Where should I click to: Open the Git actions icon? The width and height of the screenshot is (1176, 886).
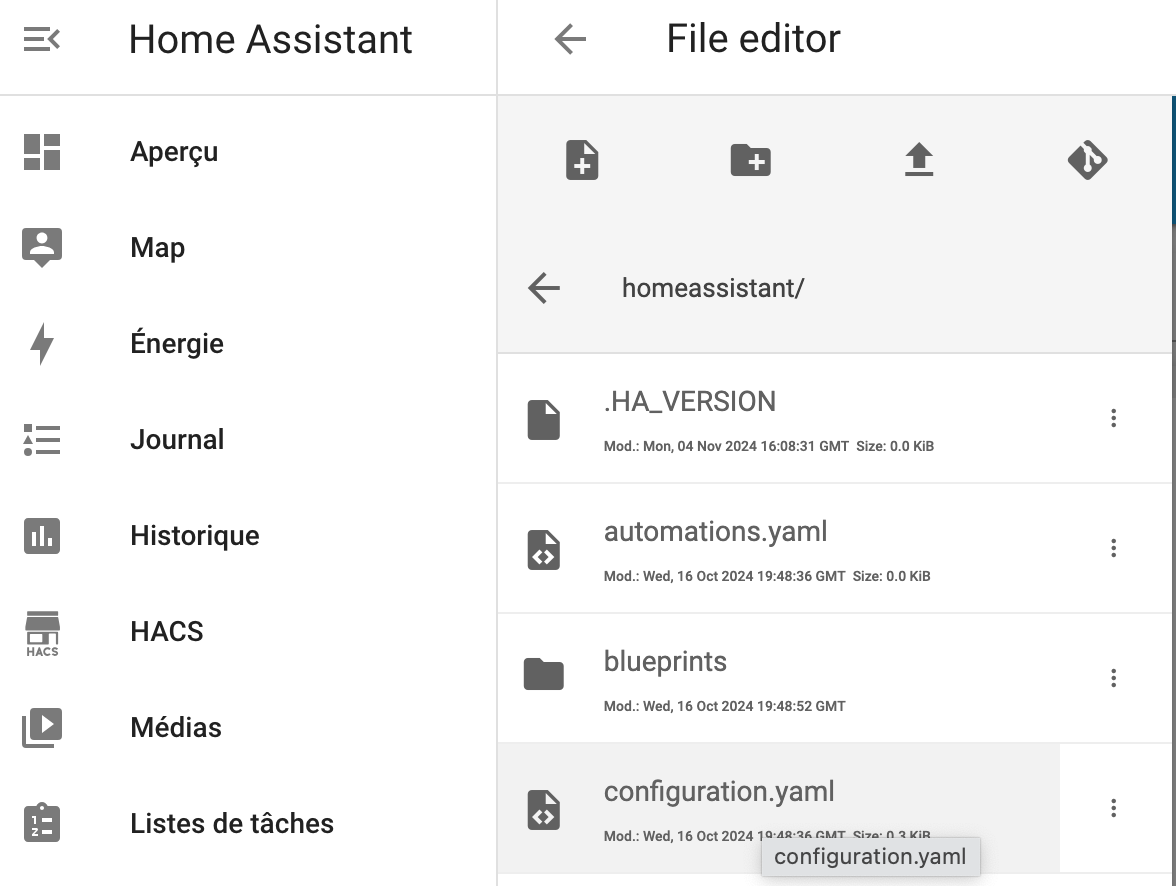pos(1088,160)
